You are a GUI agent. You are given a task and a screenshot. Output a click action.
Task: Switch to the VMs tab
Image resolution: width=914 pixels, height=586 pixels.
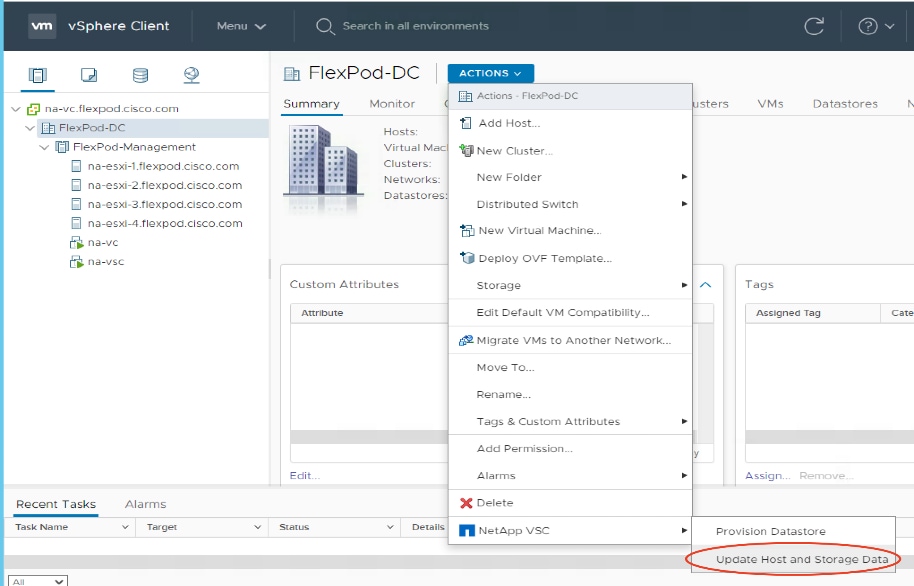pyautogui.click(x=770, y=104)
